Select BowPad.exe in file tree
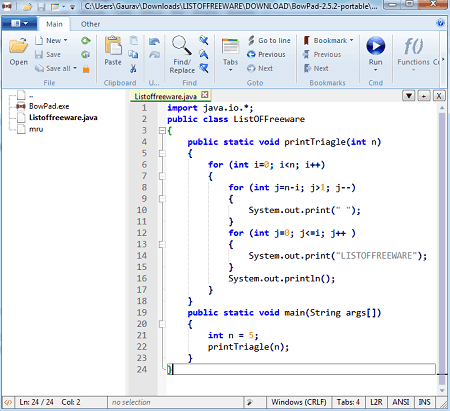 point(43,106)
